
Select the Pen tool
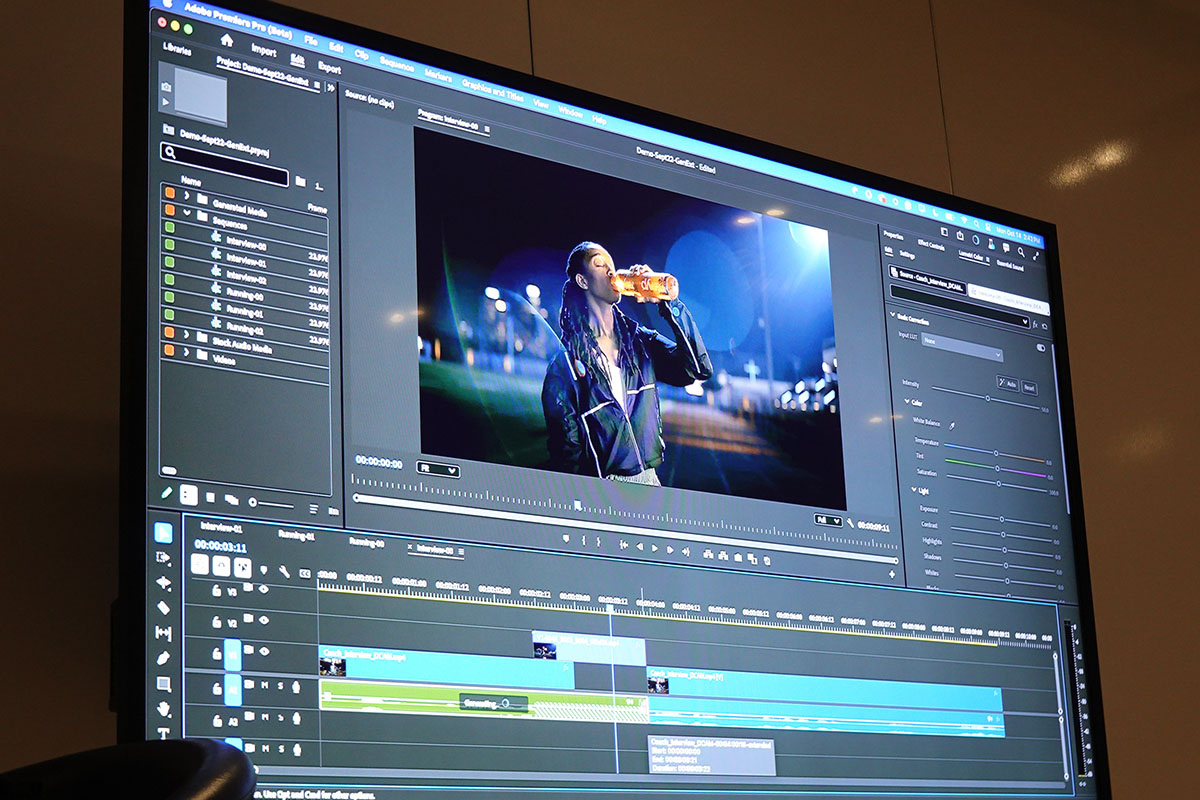click(x=164, y=659)
